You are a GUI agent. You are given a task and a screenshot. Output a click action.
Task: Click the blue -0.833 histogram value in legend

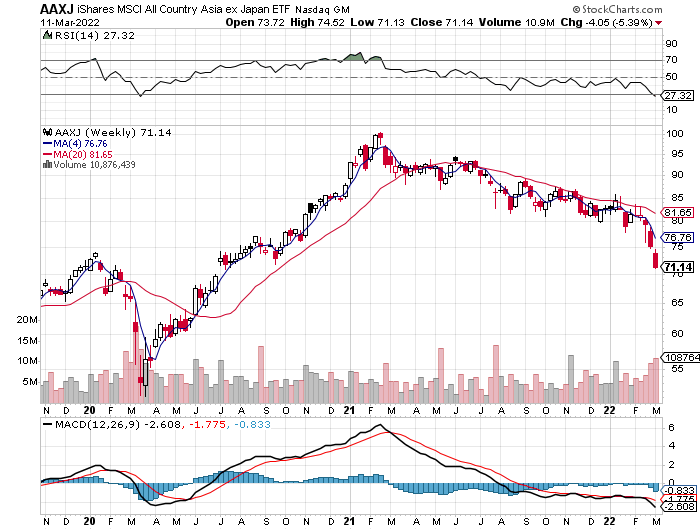point(252,424)
